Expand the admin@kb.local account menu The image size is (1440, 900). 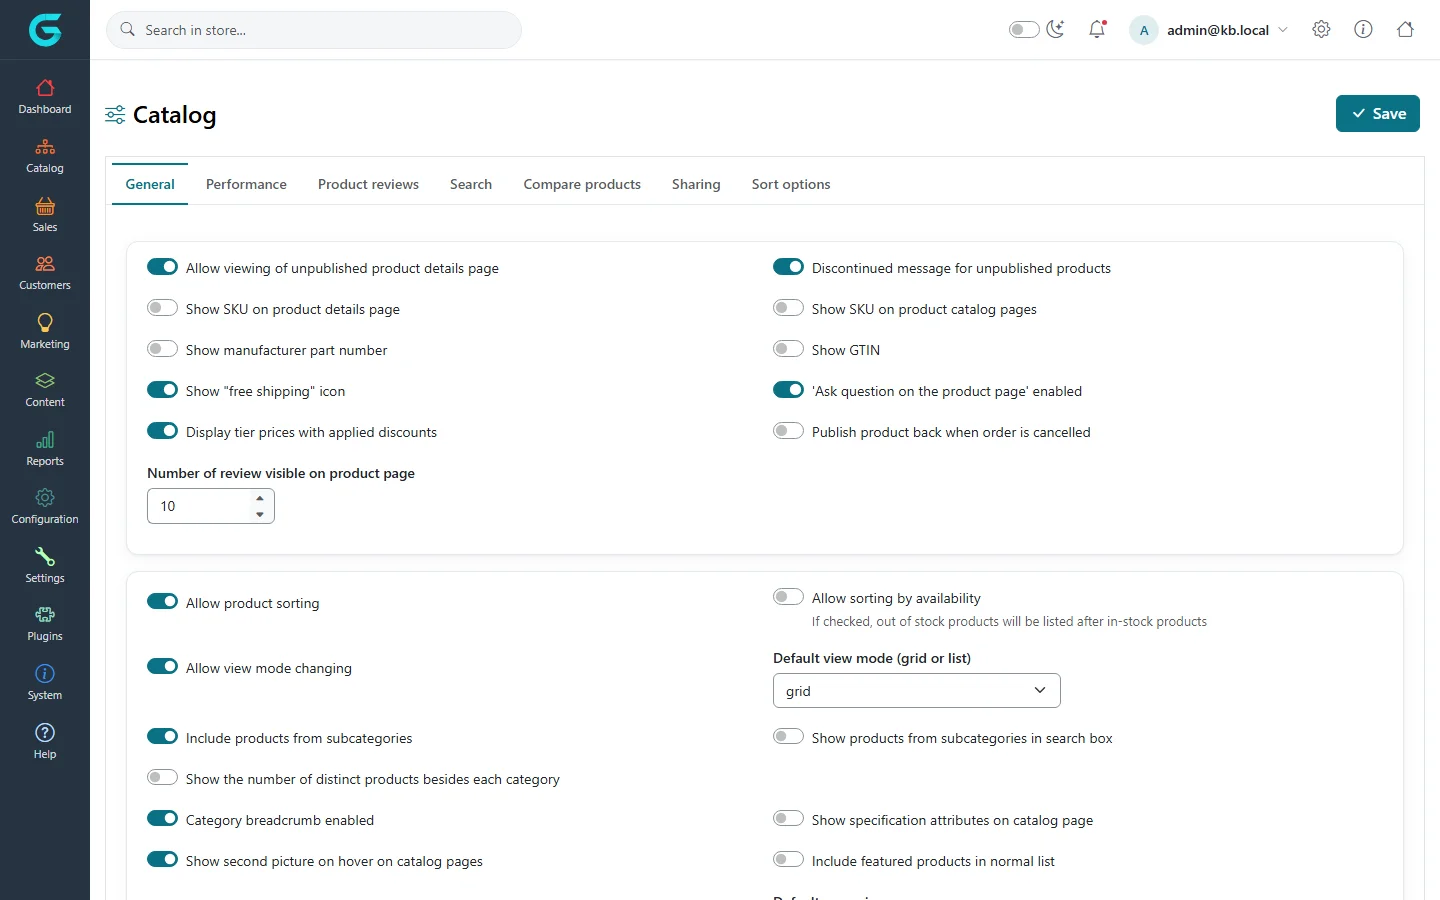click(x=1209, y=30)
